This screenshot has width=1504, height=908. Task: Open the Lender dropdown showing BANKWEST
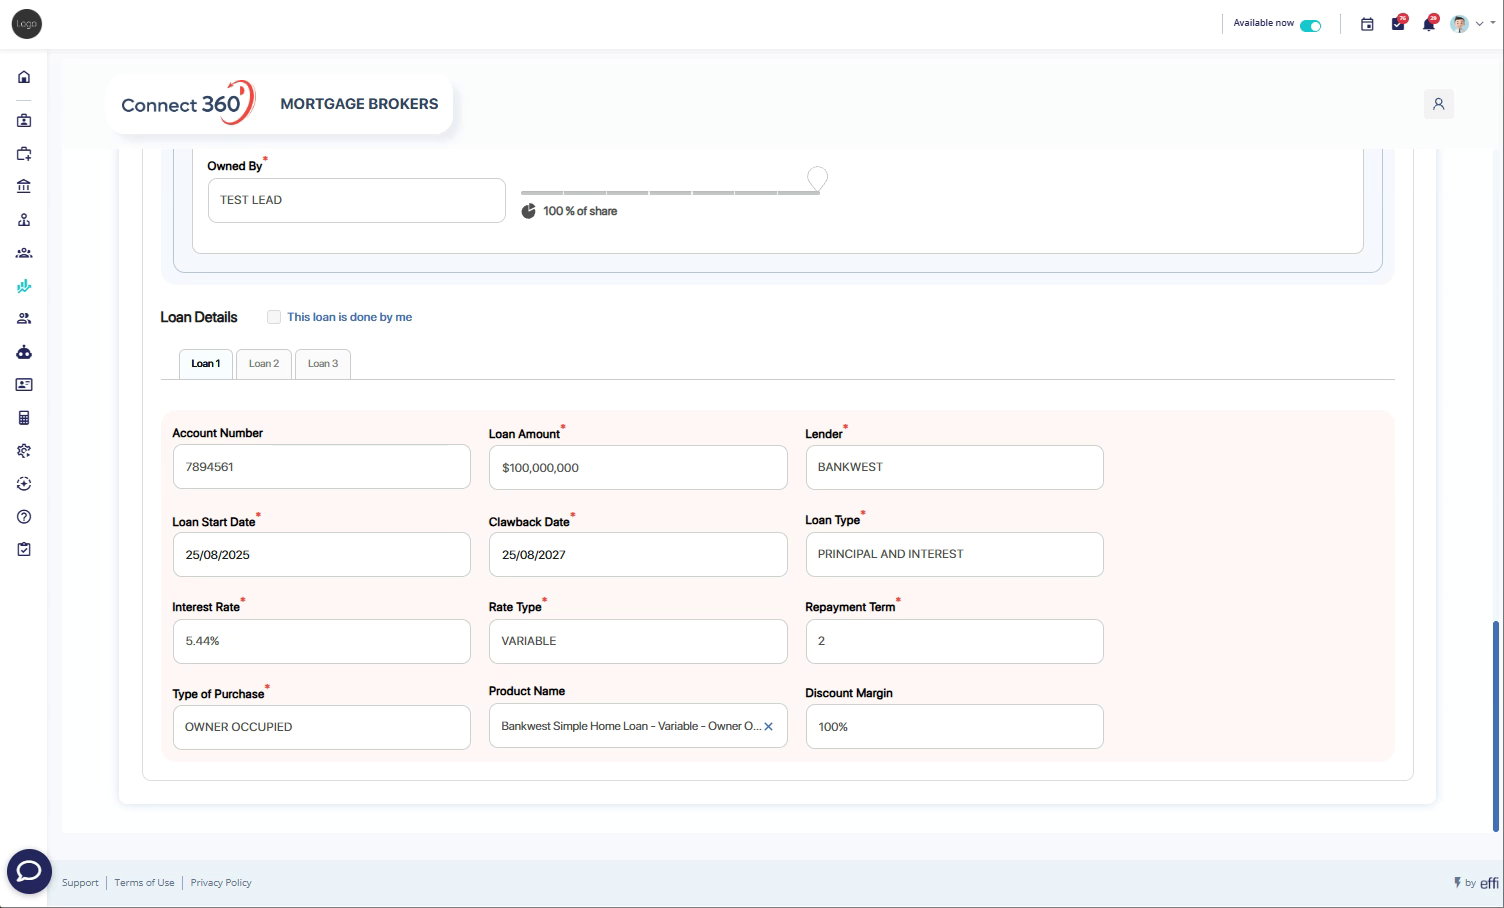954,468
